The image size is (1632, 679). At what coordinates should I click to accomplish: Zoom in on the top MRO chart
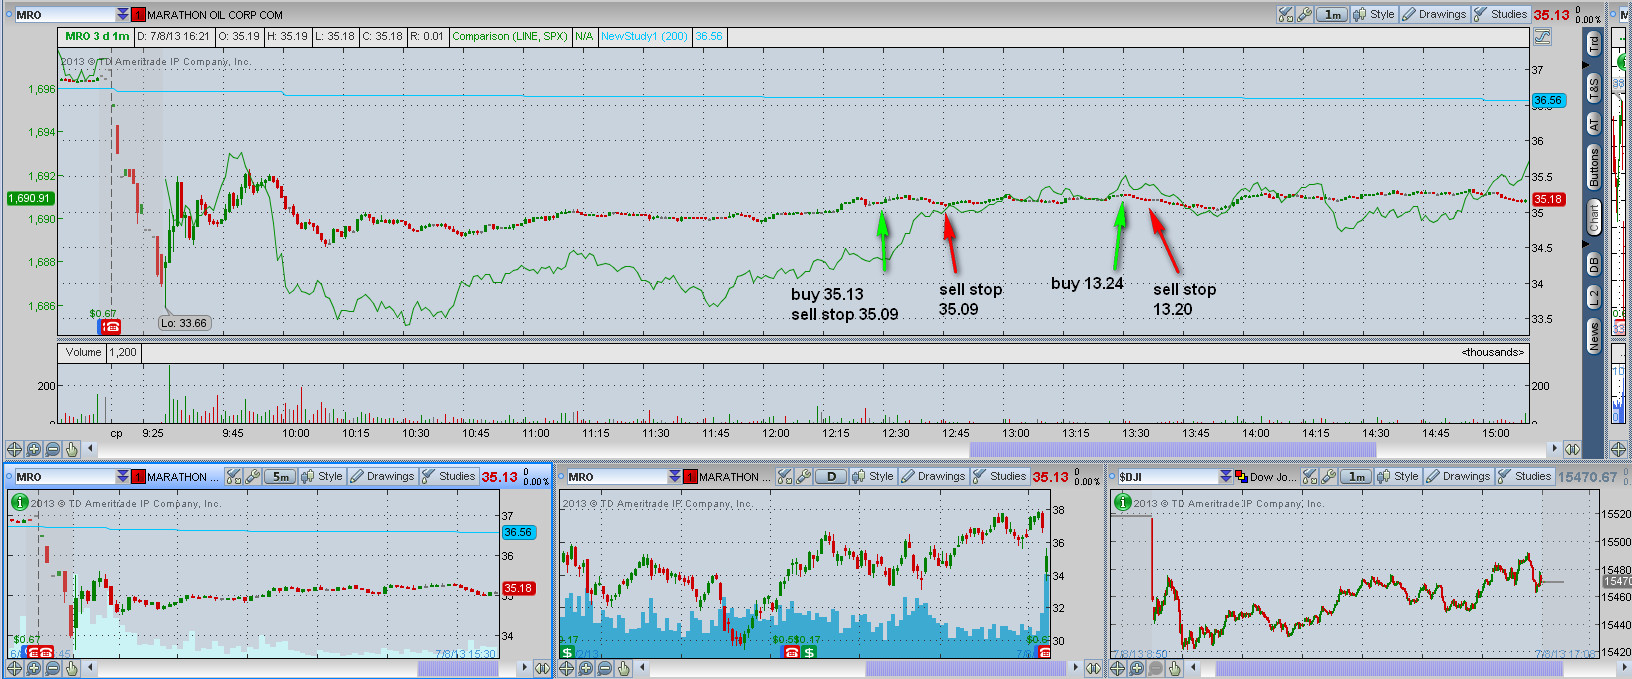pos(33,449)
